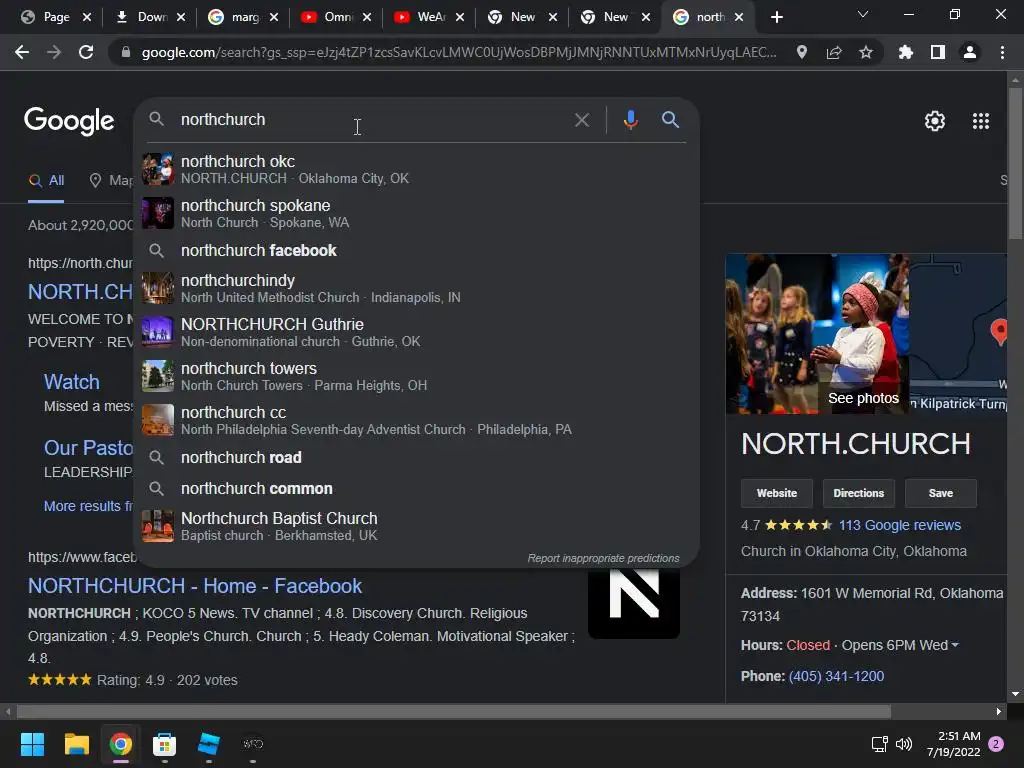Click the Save button in knowledge panel
This screenshot has width=1024, height=768.
click(x=940, y=493)
